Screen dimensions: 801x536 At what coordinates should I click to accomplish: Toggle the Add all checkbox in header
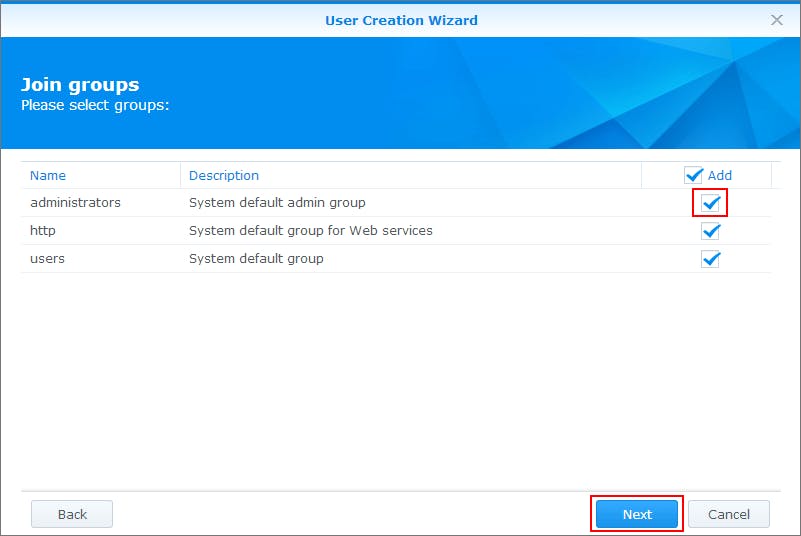693,175
